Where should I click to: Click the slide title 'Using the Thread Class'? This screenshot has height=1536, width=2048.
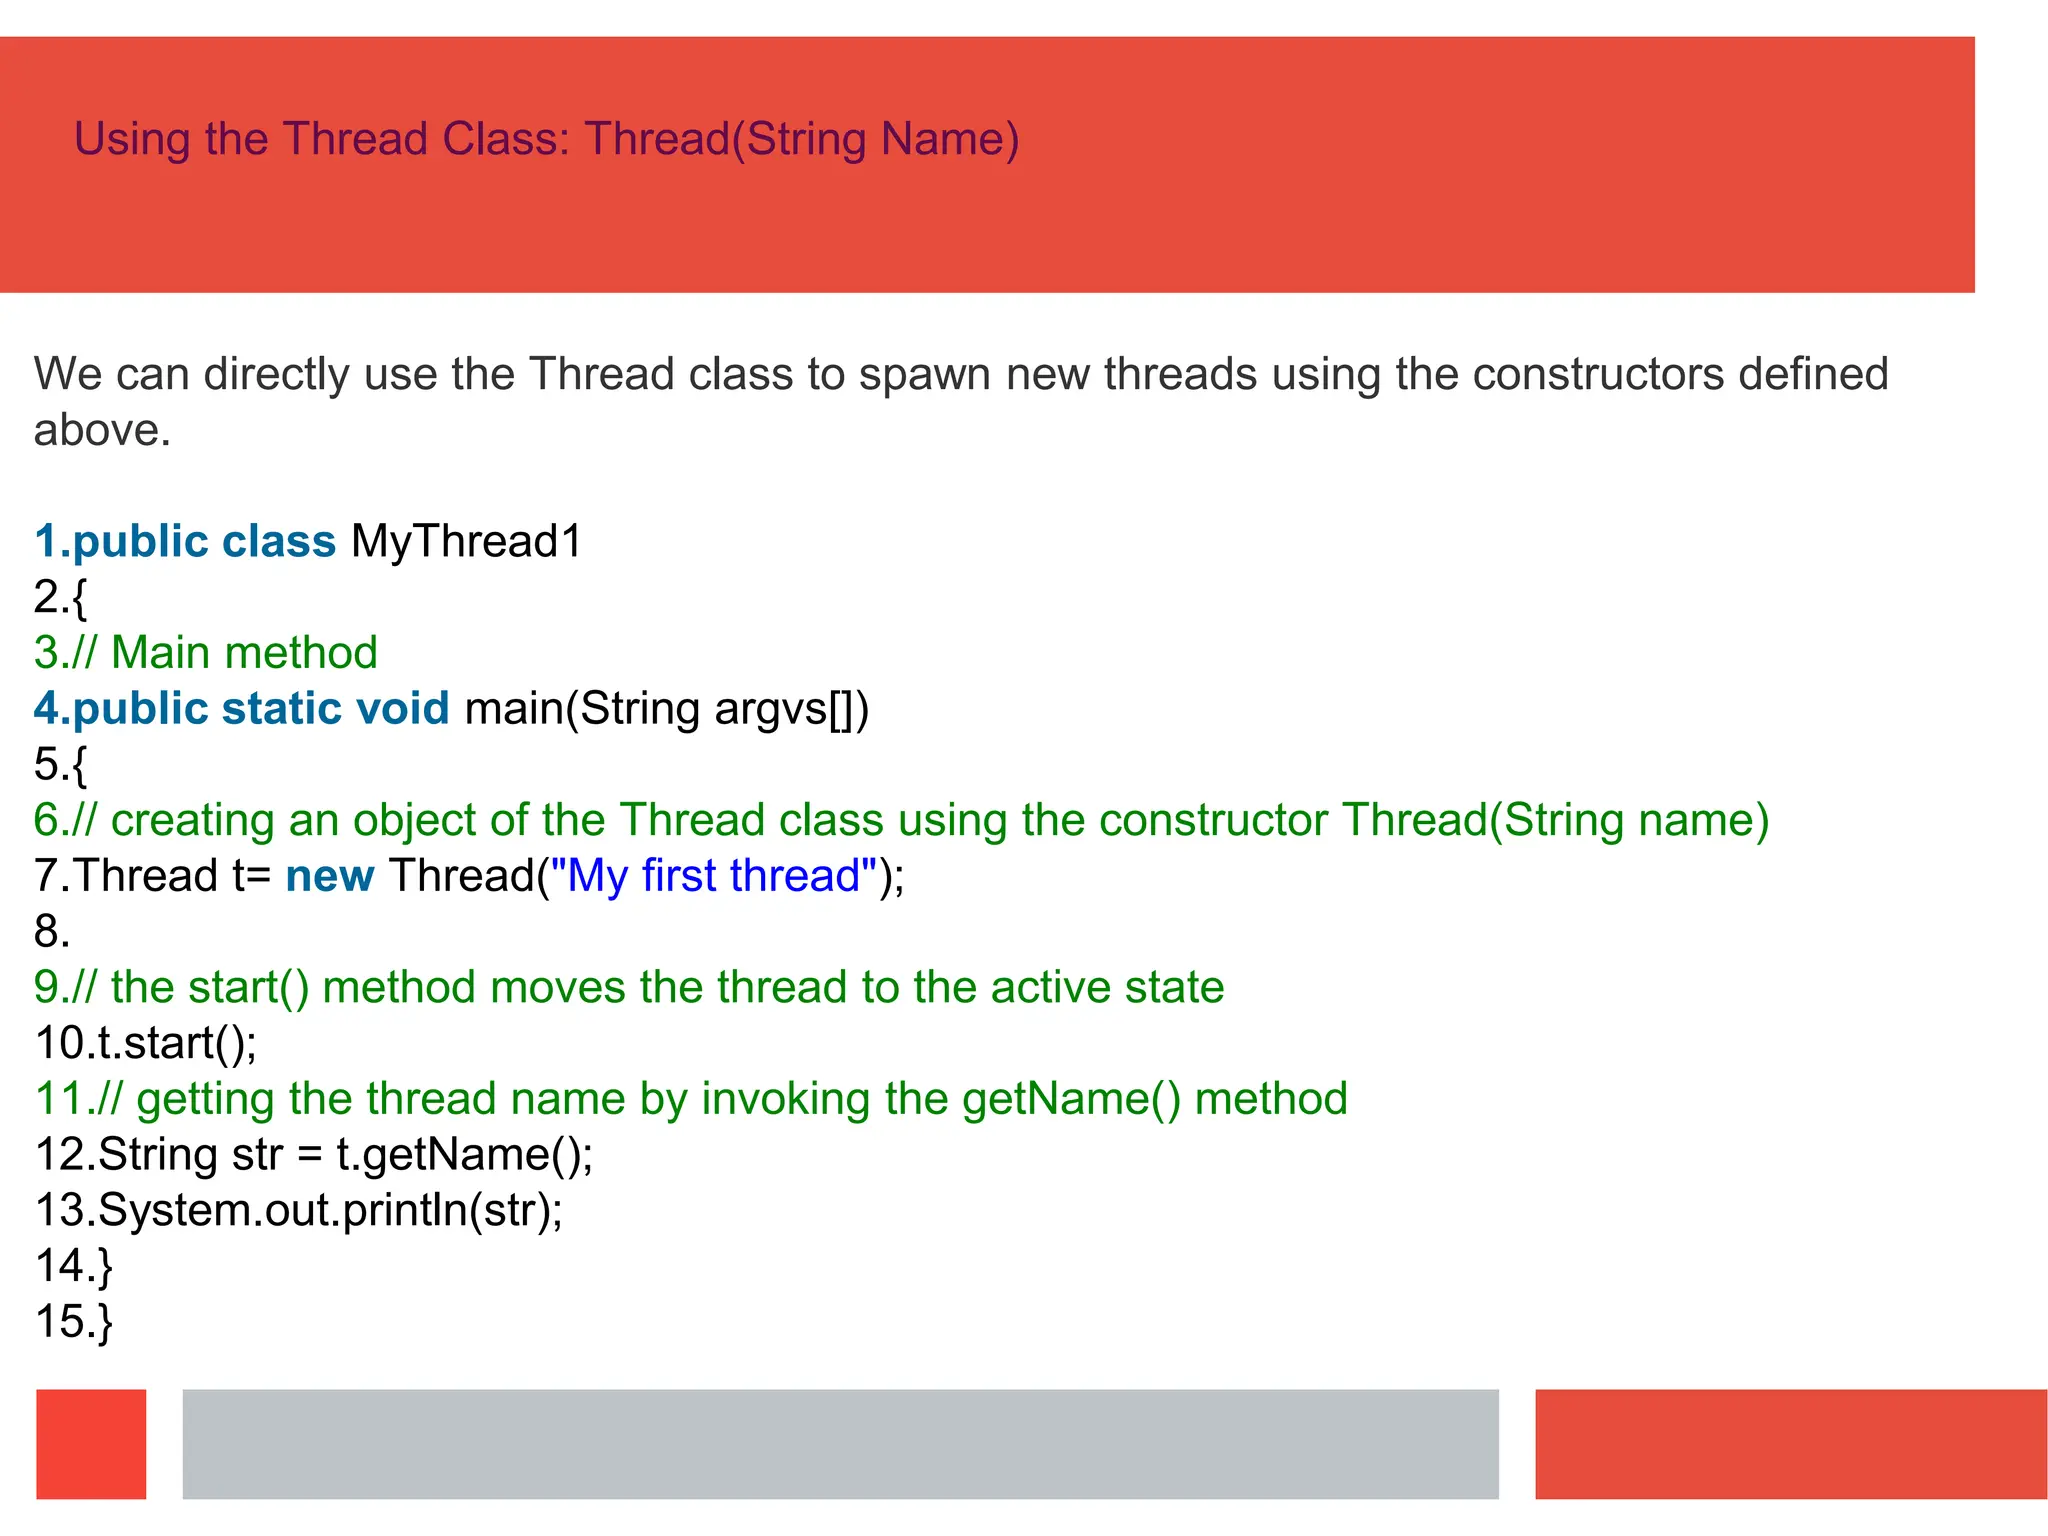pos(546,139)
